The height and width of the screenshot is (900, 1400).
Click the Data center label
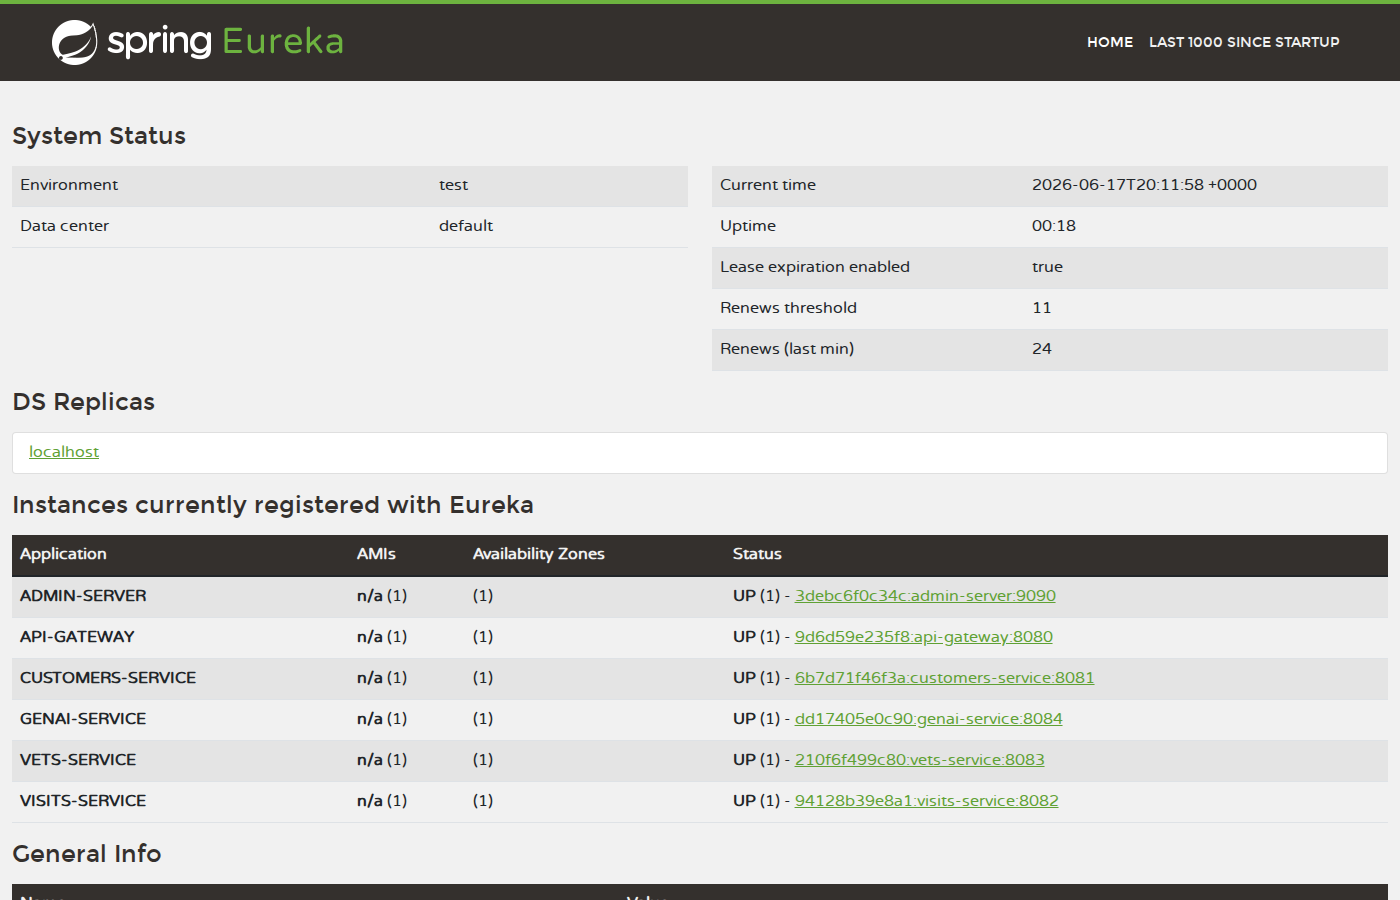[64, 226]
